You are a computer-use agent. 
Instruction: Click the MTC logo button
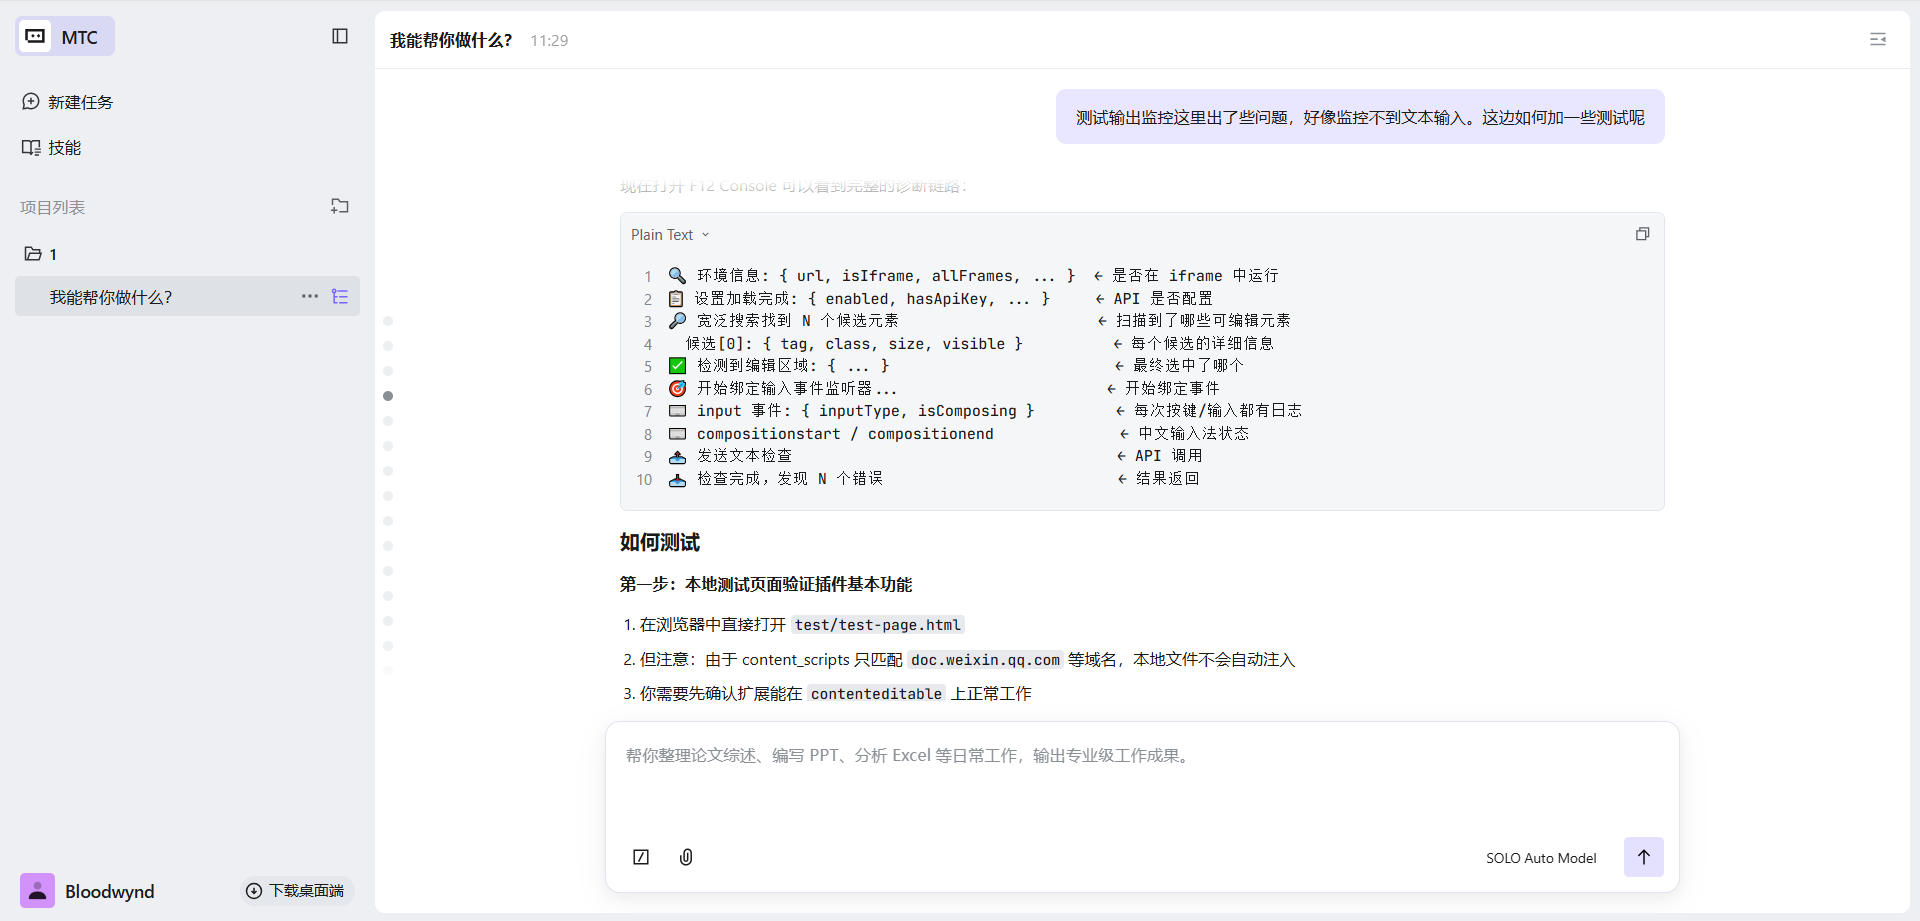(x=65, y=37)
